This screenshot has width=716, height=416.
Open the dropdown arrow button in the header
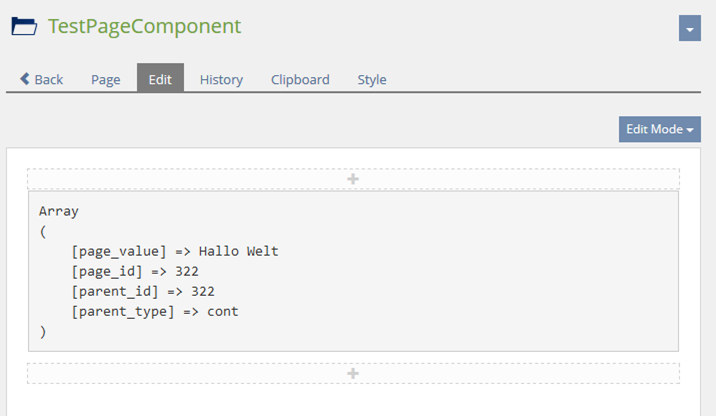pos(689,28)
